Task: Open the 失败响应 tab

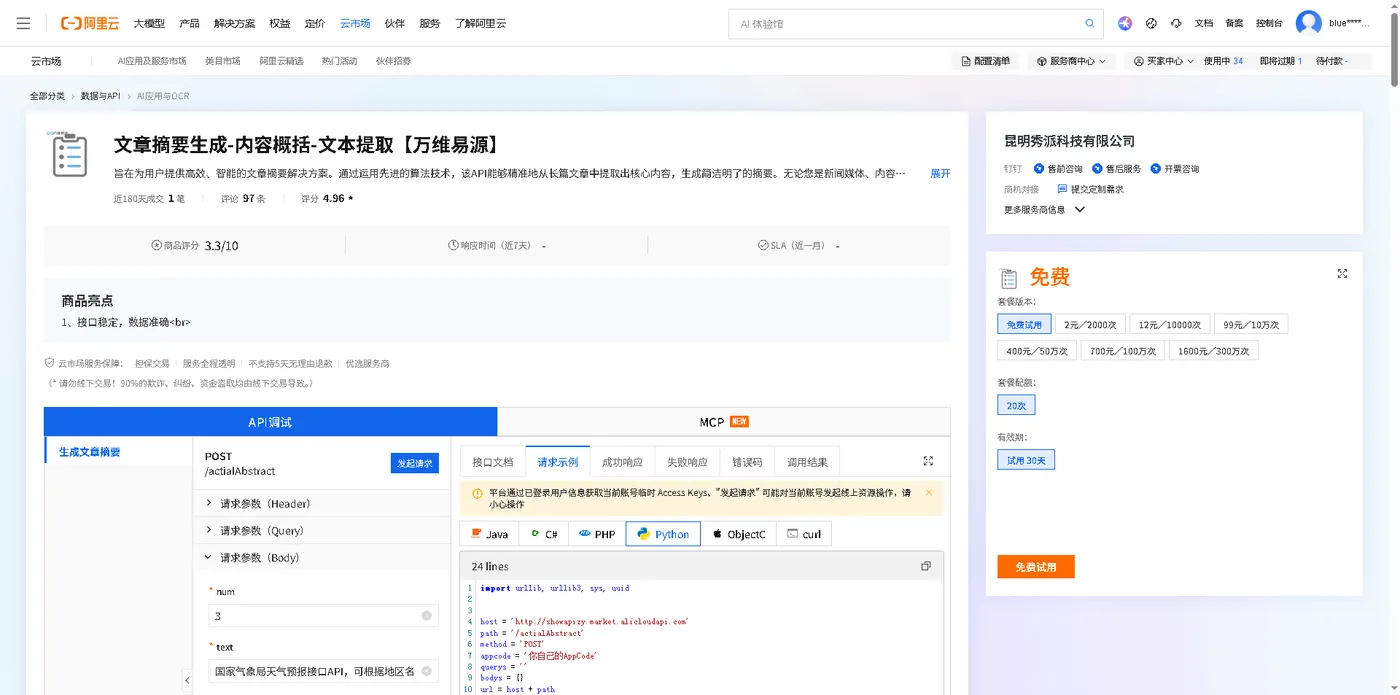Action: click(x=687, y=462)
